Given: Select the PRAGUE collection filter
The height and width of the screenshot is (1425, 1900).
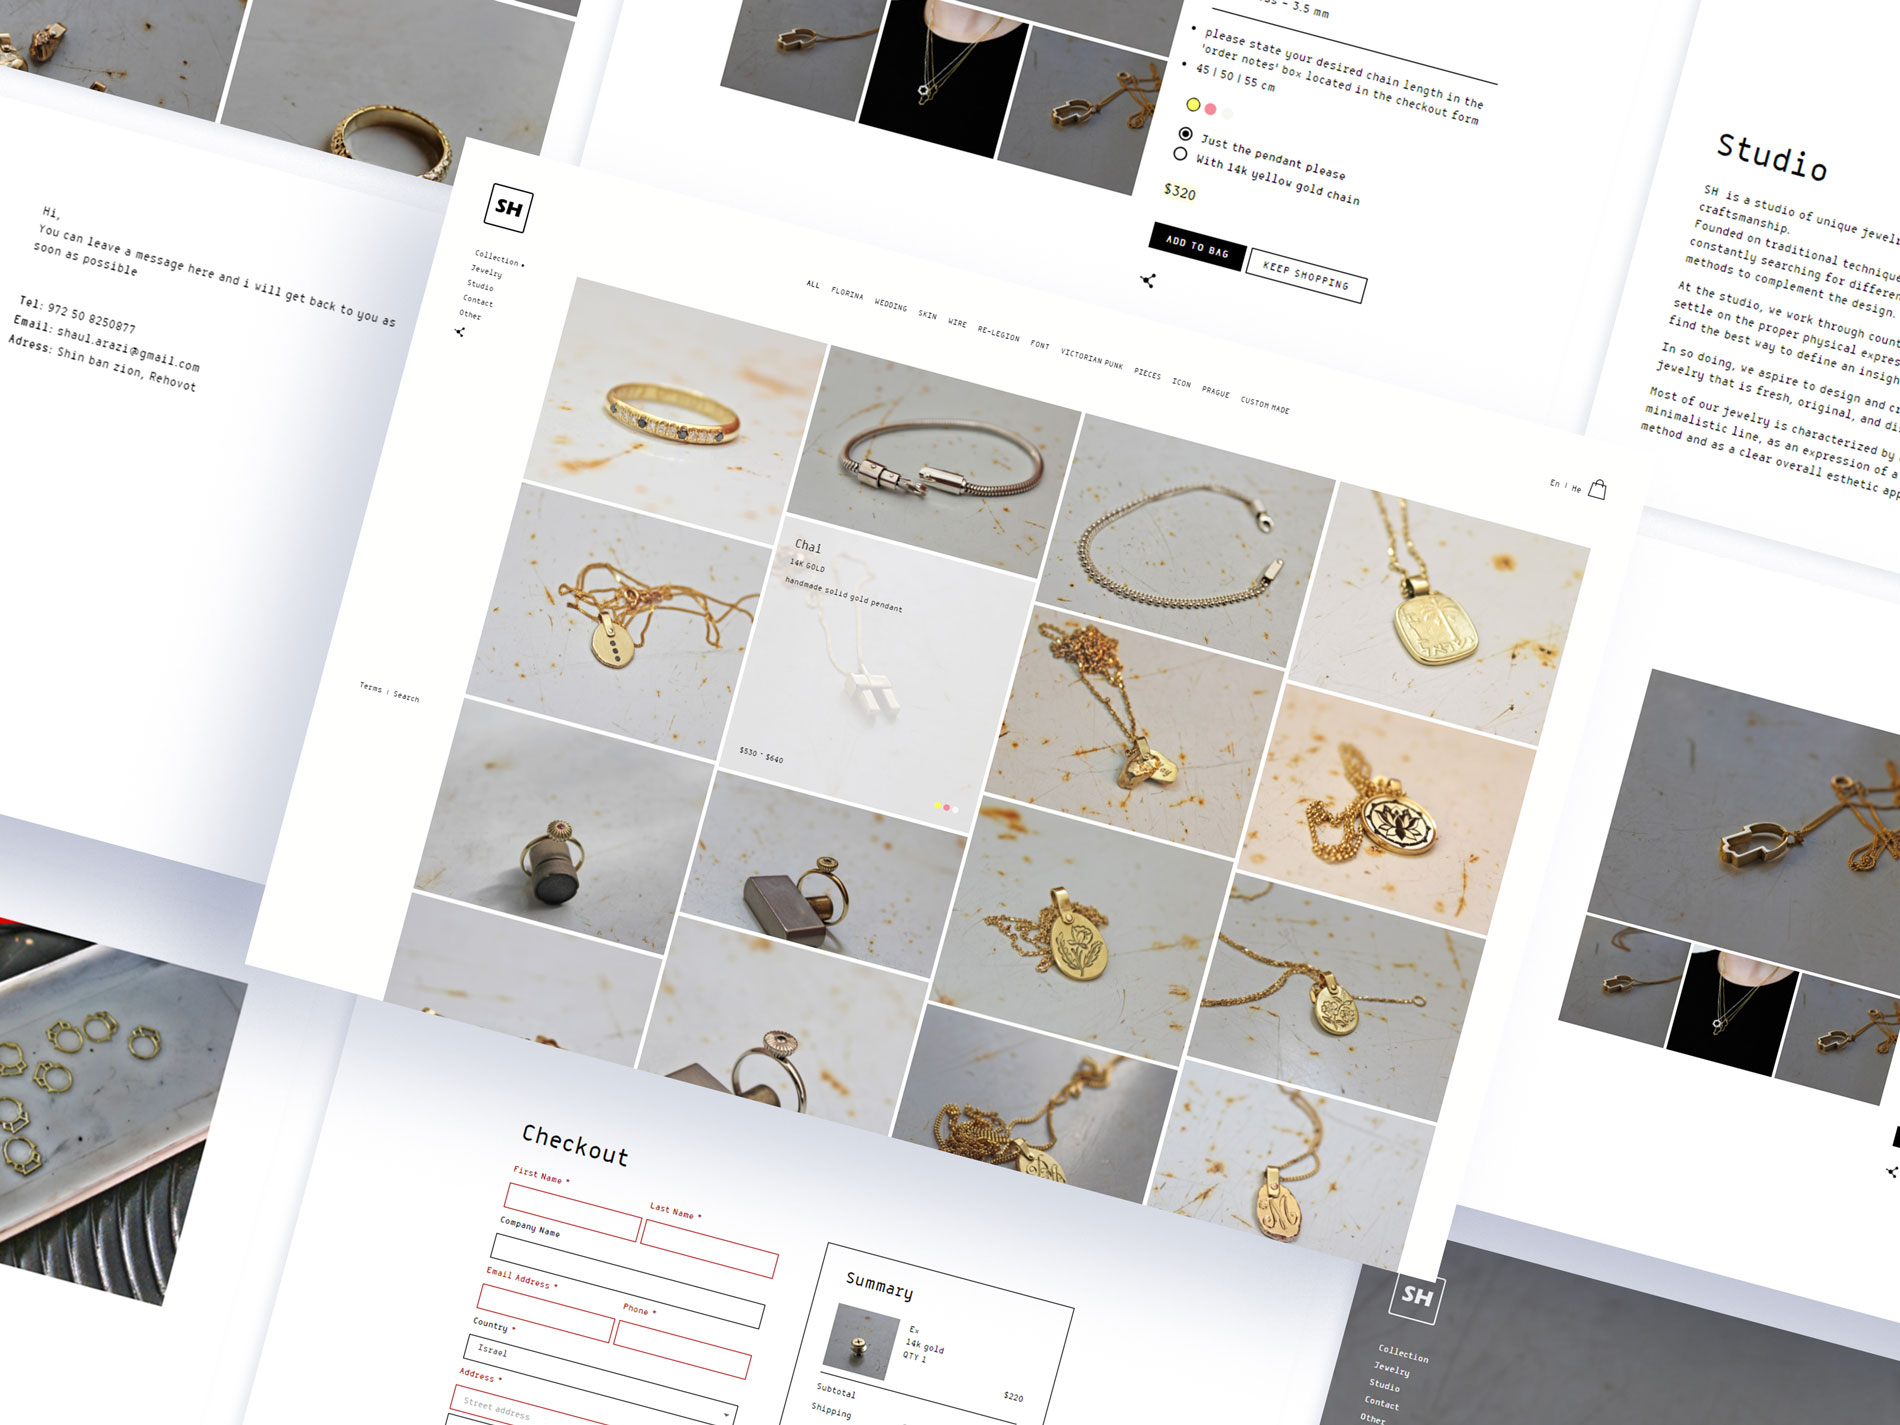Looking at the screenshot, I should [1216, 392].
